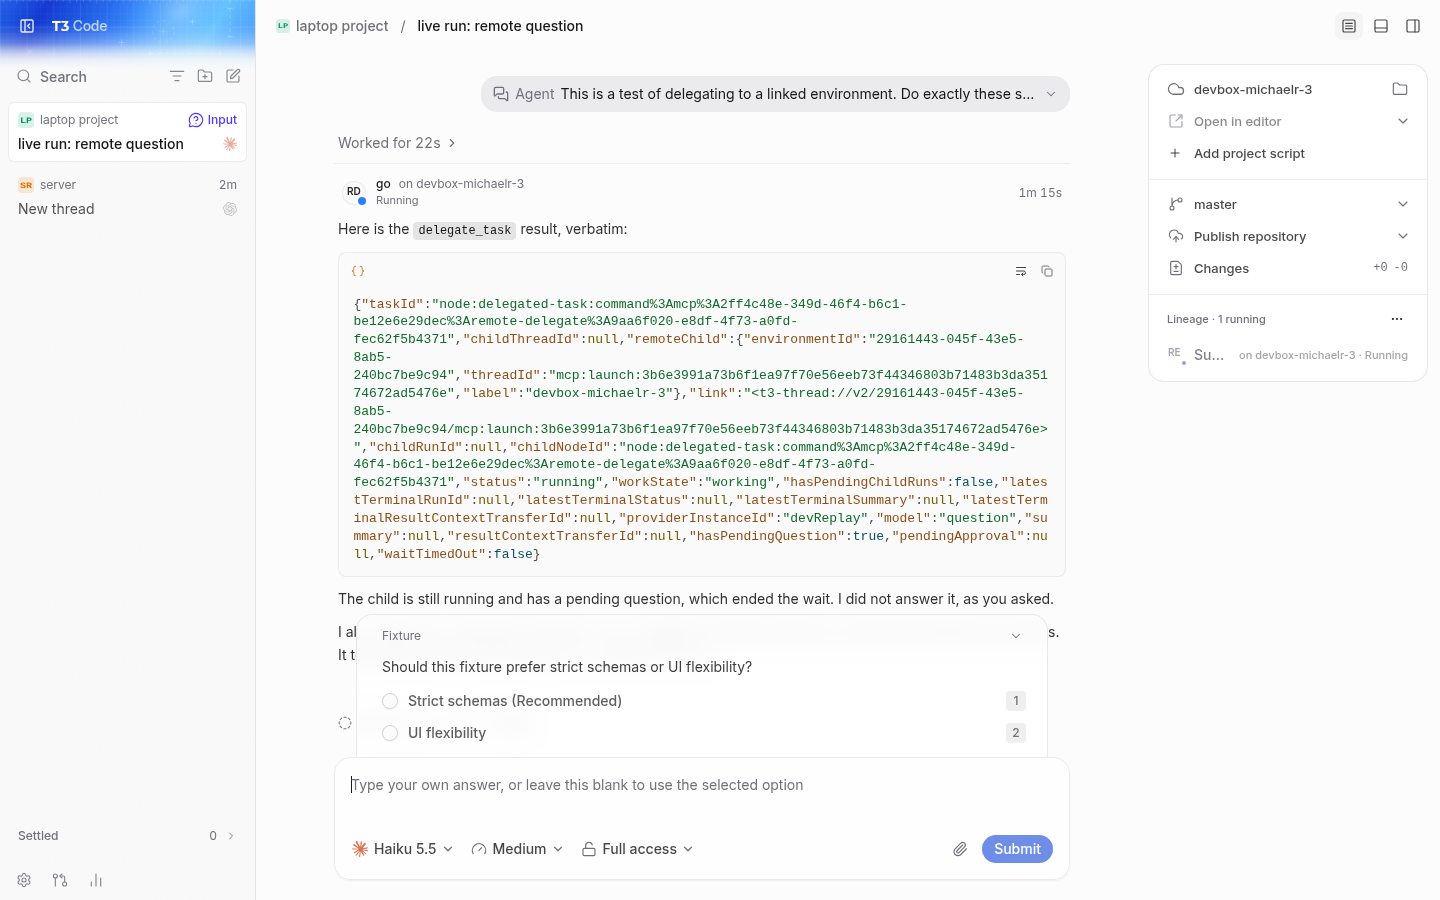Toggle word wrap in the JSON code block
Image resolution: width=1440 pixels, height=900 pixels.
(1021, 271)
